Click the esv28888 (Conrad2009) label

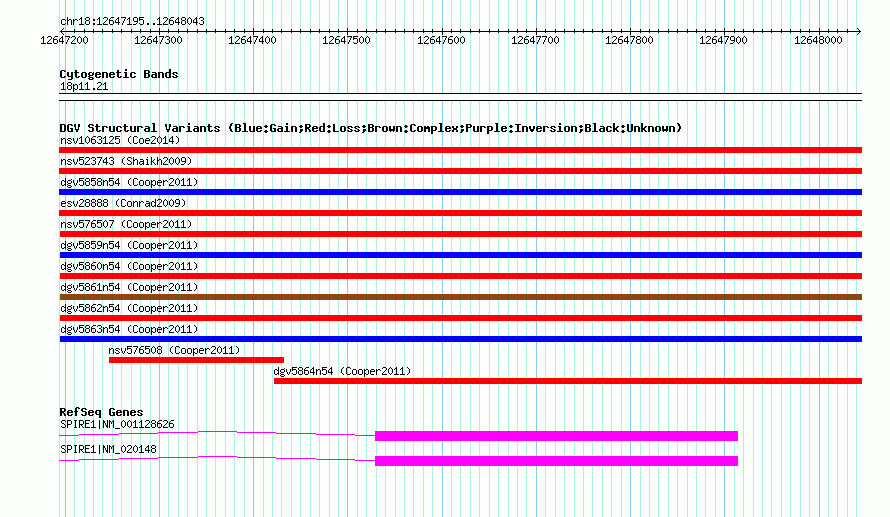tap(123, 203)
